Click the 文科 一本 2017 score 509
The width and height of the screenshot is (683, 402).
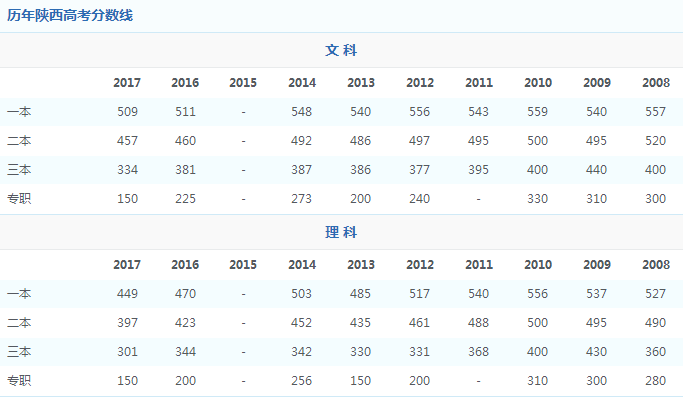[127, 112]
